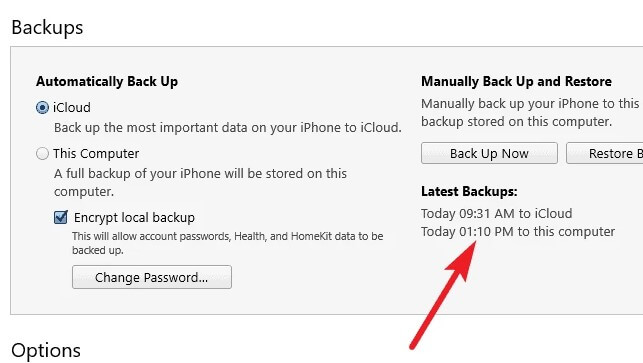This screenshot has height=363, width=643.
Task: Click the 'Manually back up your iPhone' description
Action: 532,112
